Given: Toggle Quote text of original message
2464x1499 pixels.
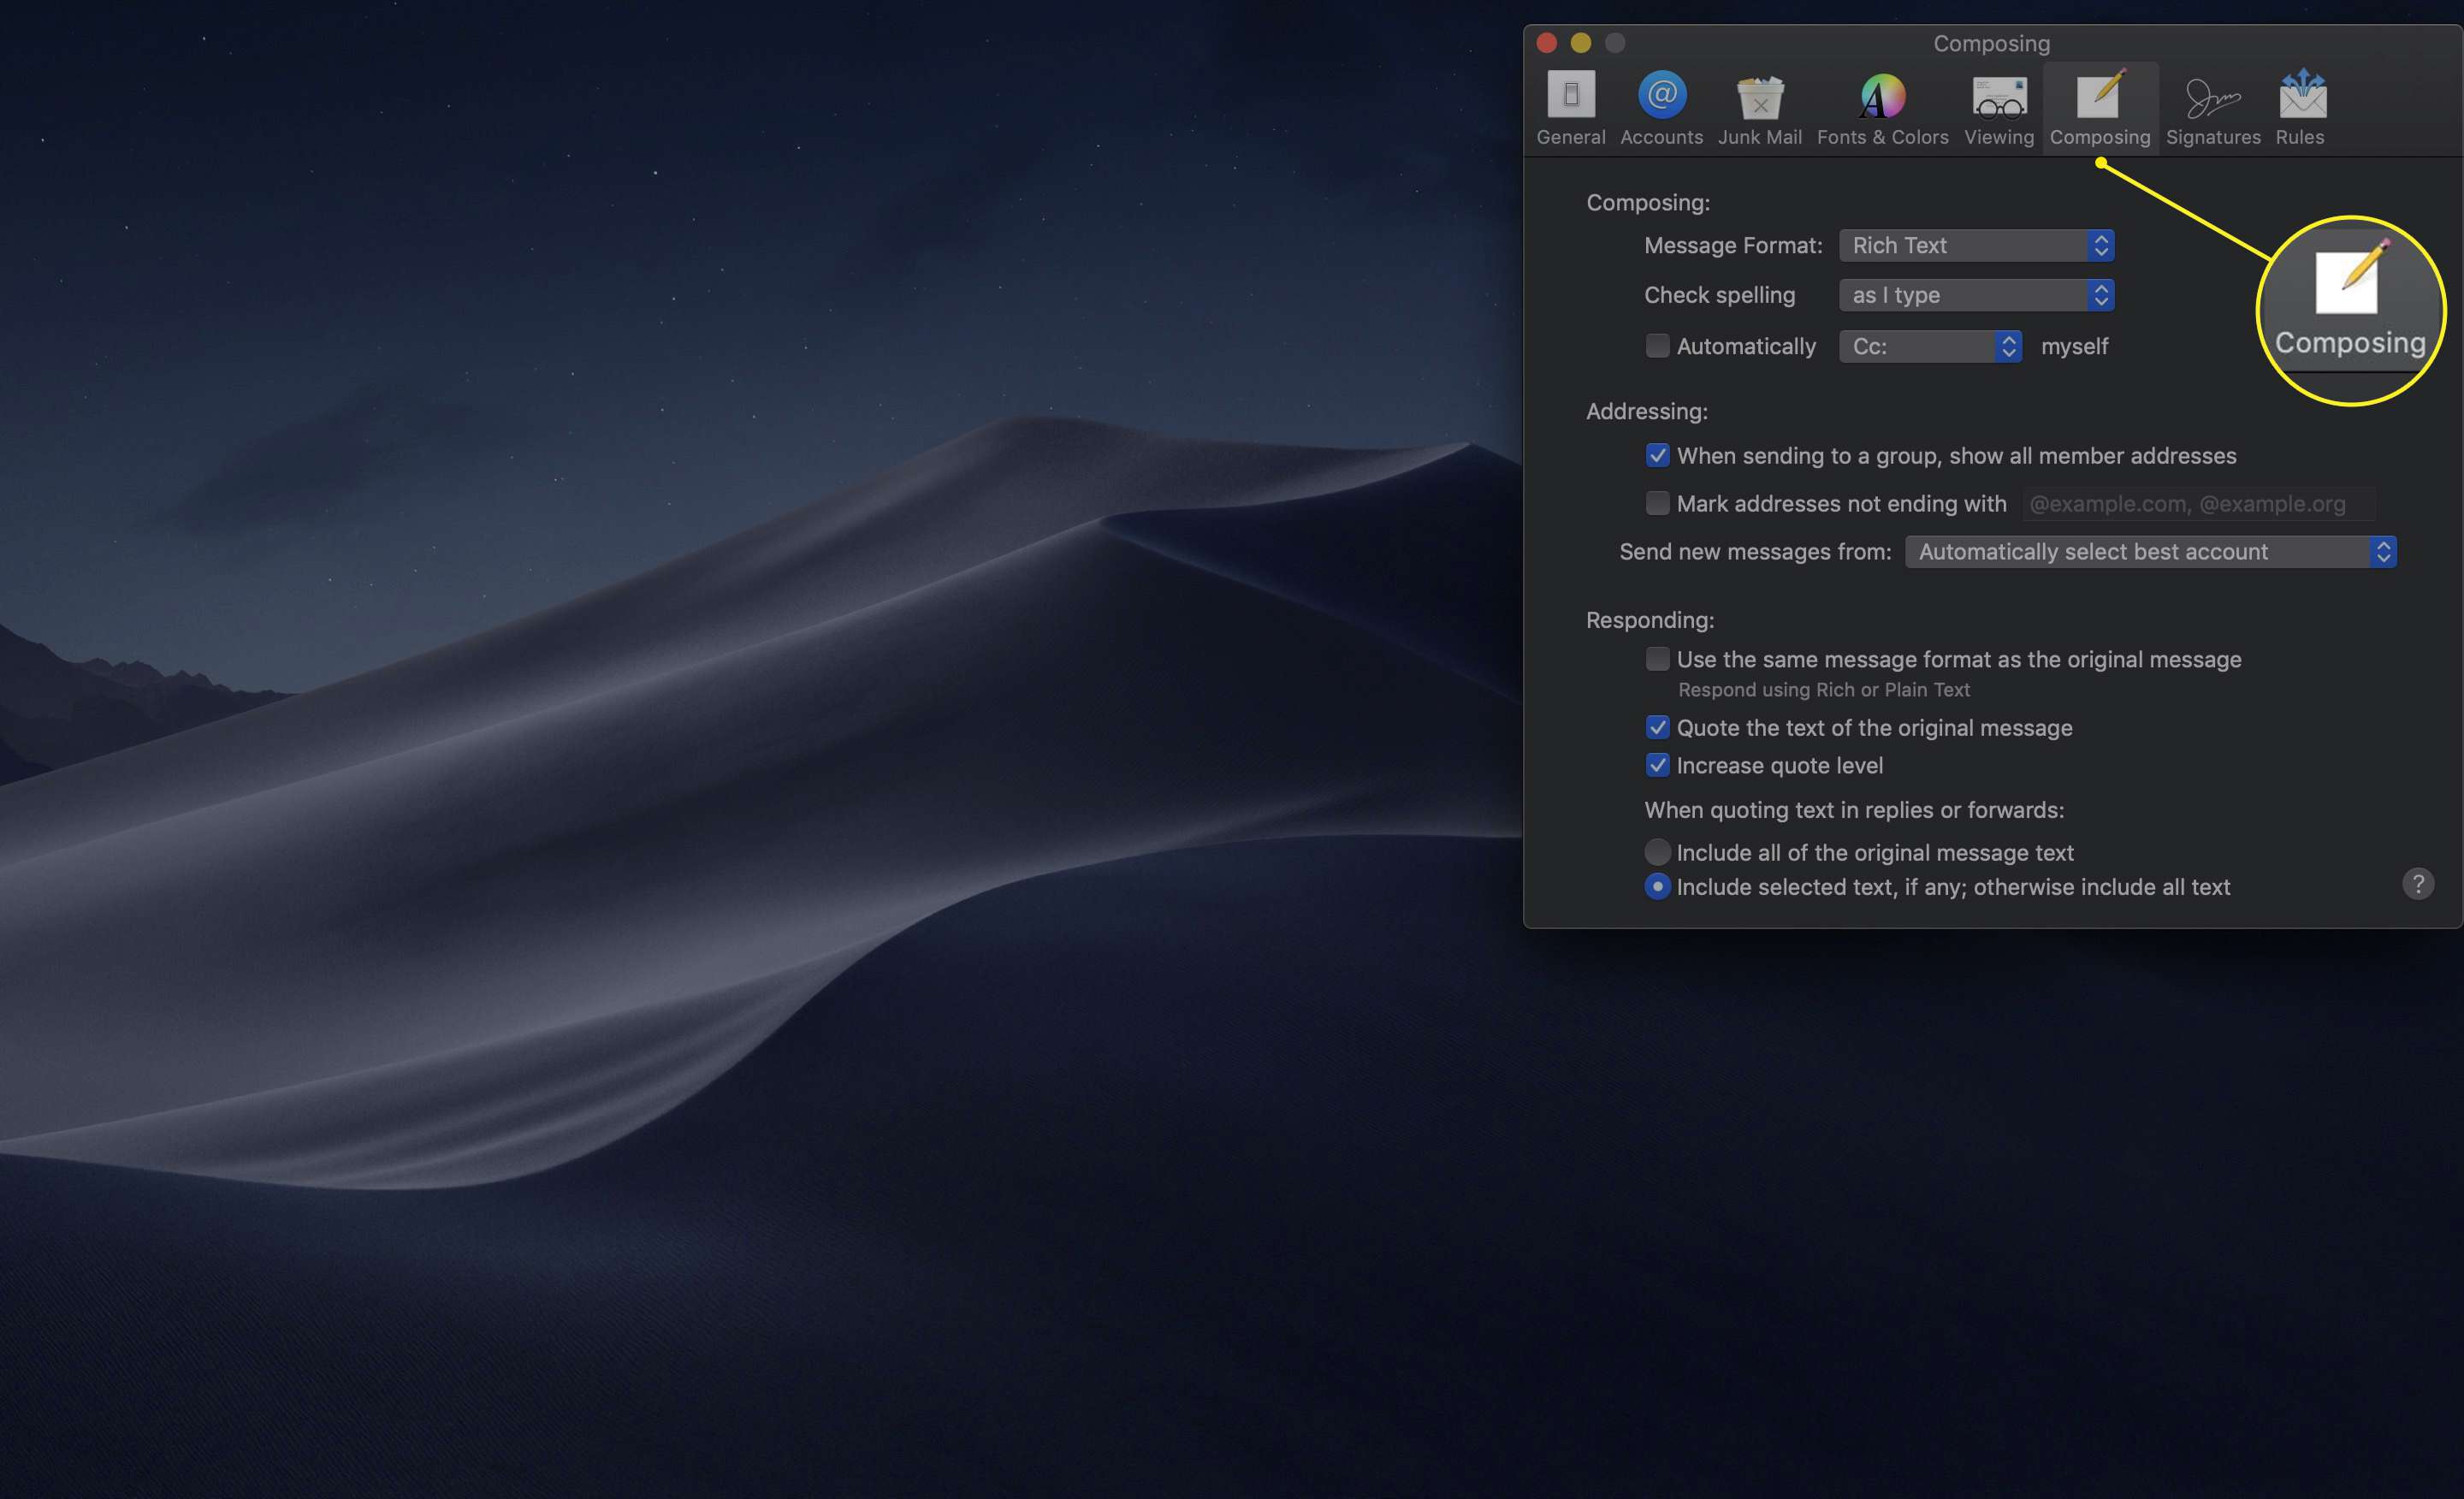Looking at the screenshot, I should pos(1656,726).
